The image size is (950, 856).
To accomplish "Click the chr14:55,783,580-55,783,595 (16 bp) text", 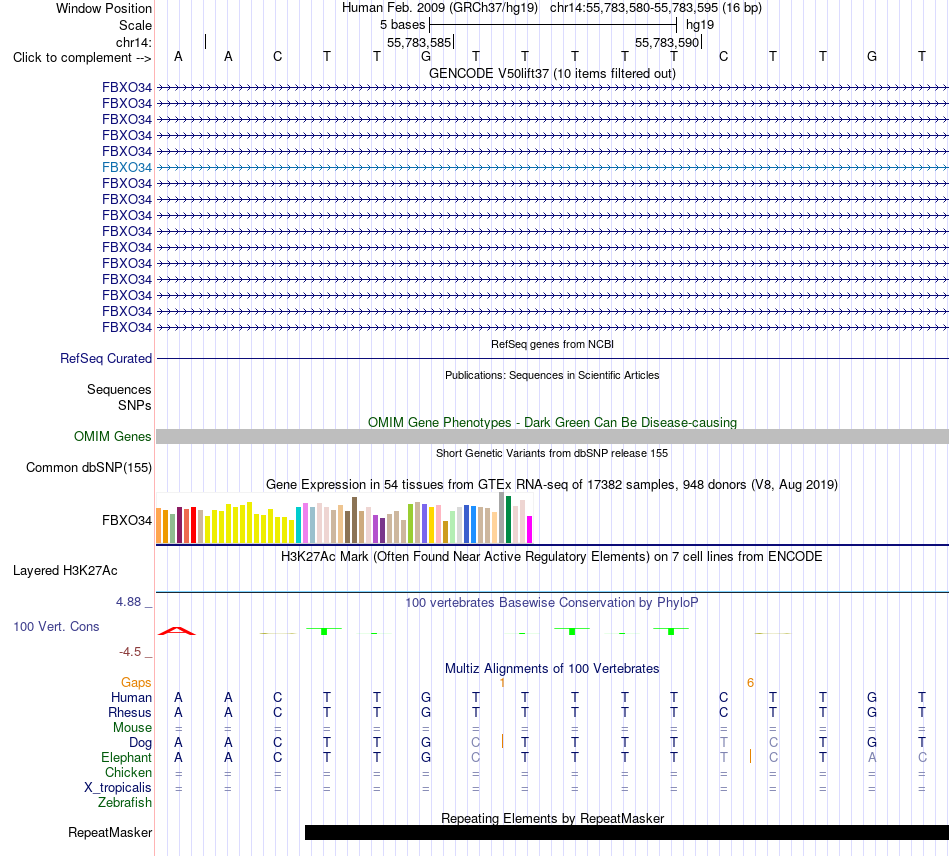I will click(656, 8).
